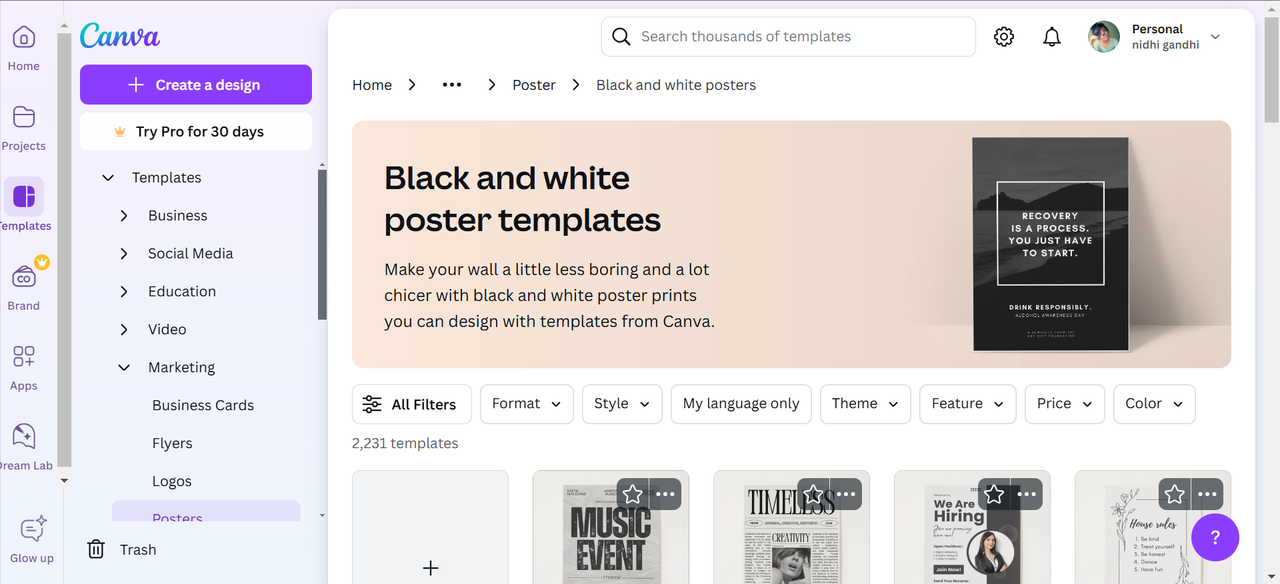Open the notifications bell
This screenshot has width=1280, height=584.
pyautogui.click(x=1052, y=37)
